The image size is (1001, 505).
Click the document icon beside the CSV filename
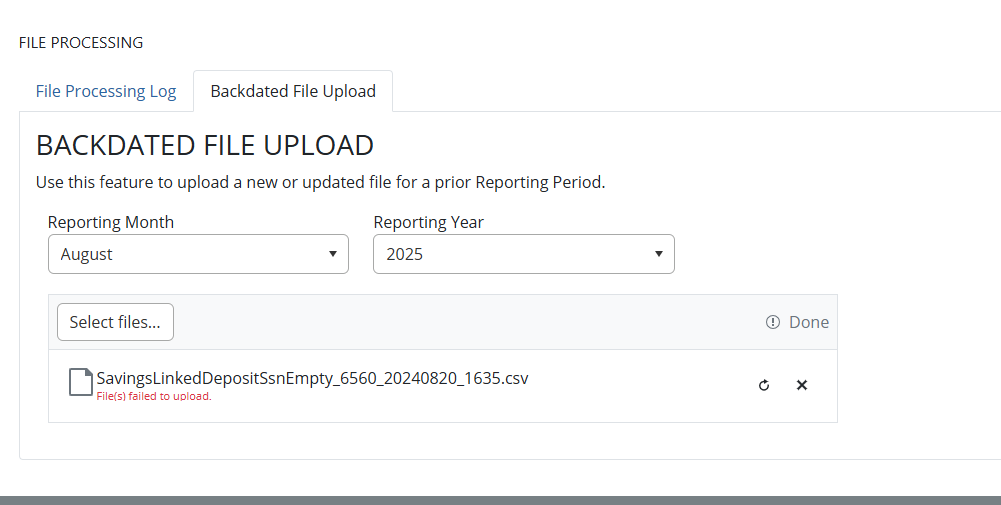point(80,382)
